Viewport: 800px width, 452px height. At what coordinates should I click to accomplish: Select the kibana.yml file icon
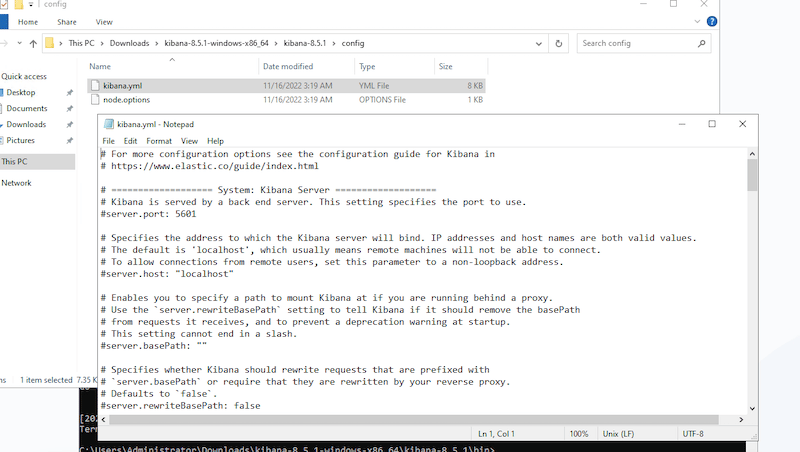[95, 86]
